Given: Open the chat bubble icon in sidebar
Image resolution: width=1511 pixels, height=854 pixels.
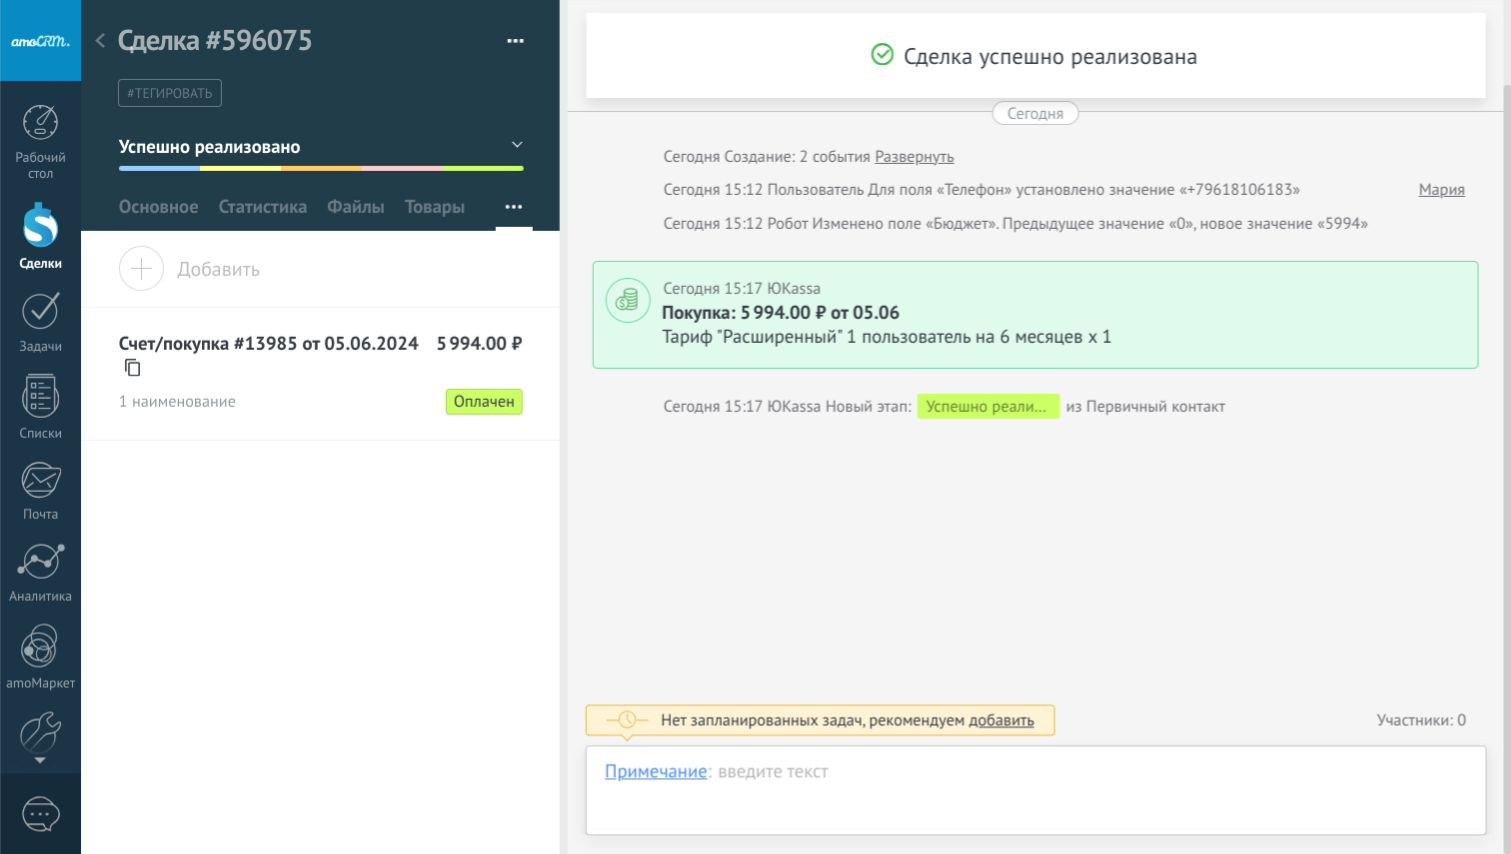Looking at the screenshot, I should click(x=40, y=814).
